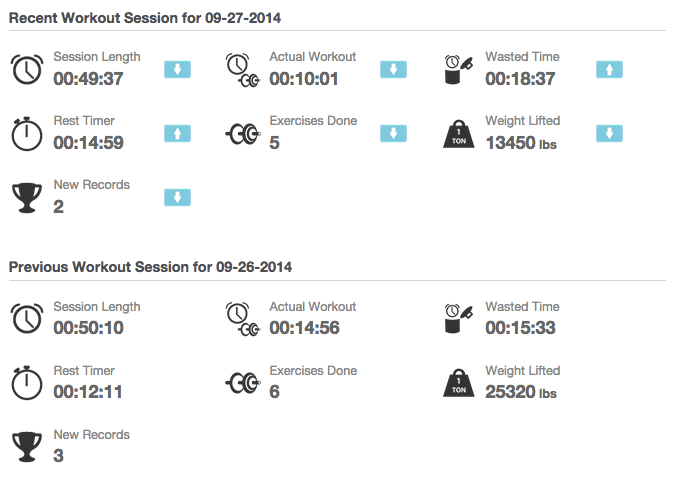Click the Actual Workout icon in recent session
This screenshot has width=680, height=484.
tap(243, 69)
